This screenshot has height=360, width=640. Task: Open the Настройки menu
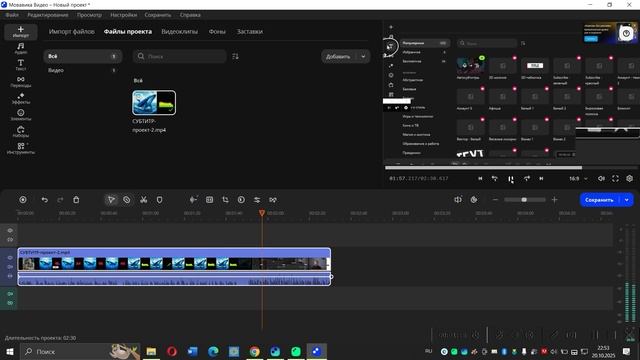123,15
